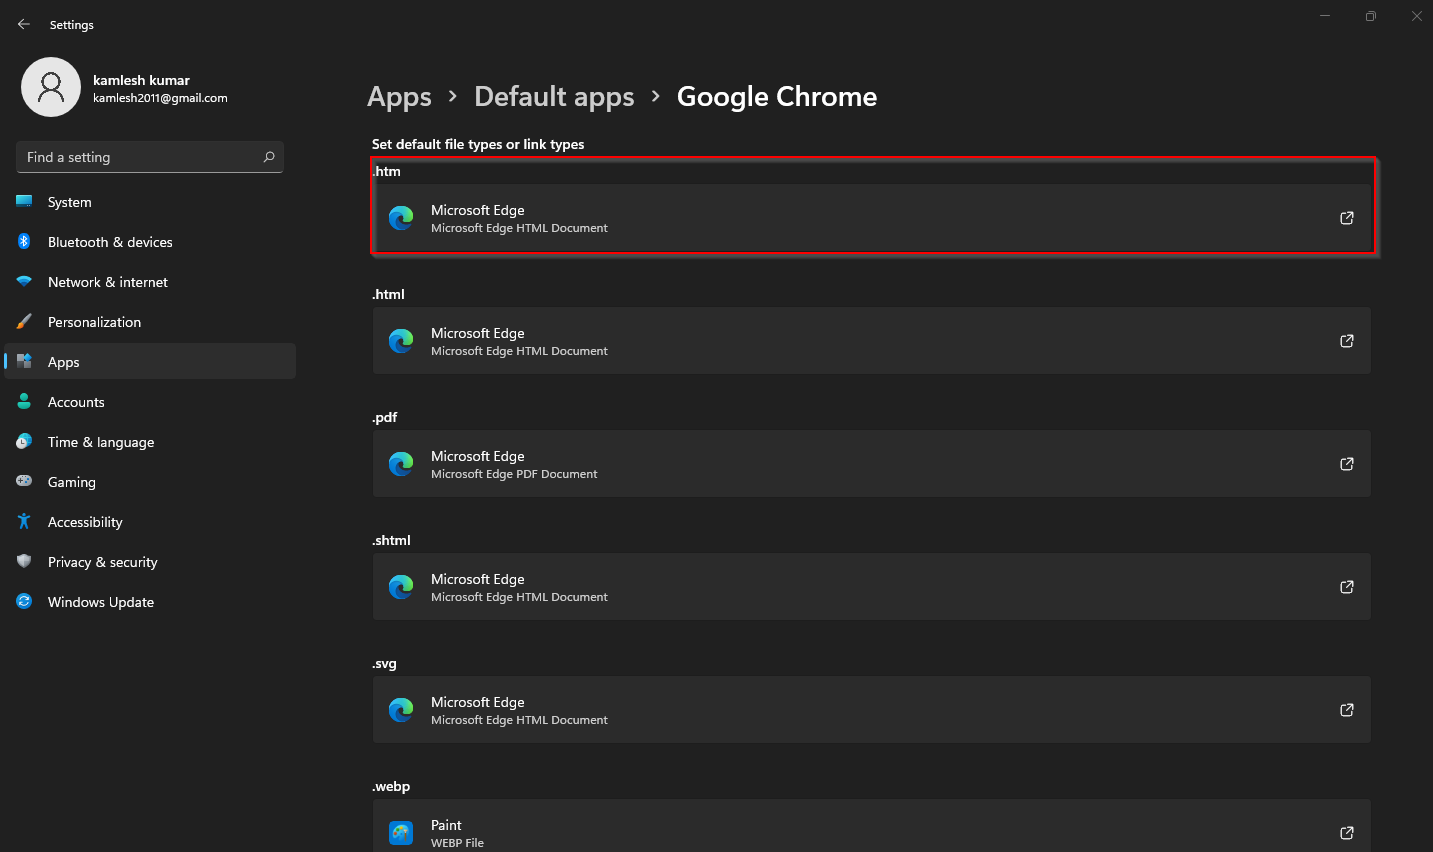
Task: Click the Time & language icon
Action: [x=24, y=441]
